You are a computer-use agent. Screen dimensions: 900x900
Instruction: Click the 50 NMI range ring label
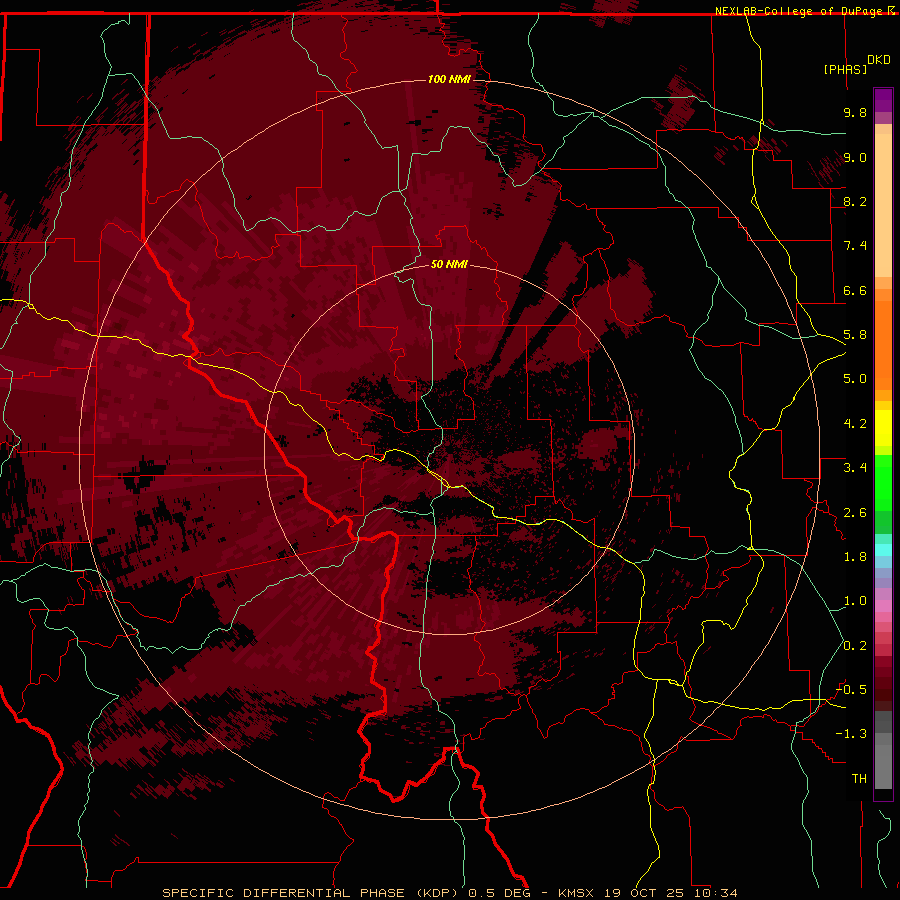click(x=449, y=264)
